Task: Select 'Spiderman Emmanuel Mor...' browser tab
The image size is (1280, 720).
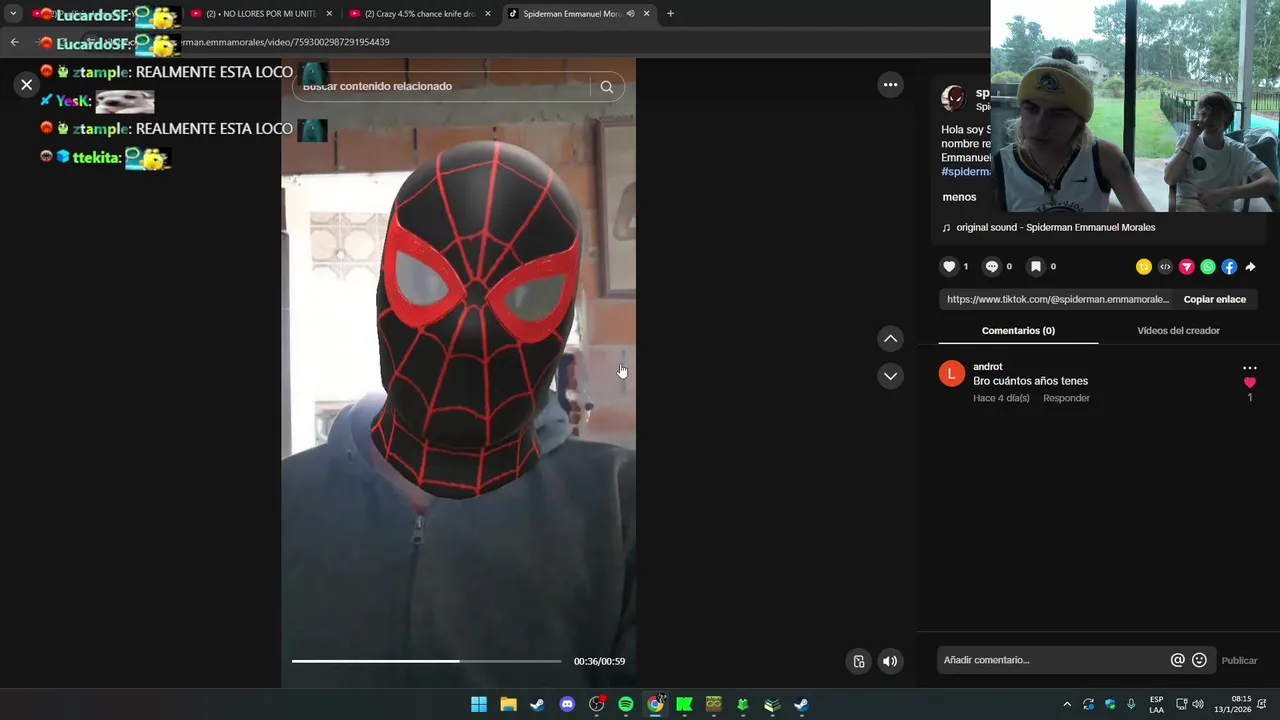Action: 572,14
